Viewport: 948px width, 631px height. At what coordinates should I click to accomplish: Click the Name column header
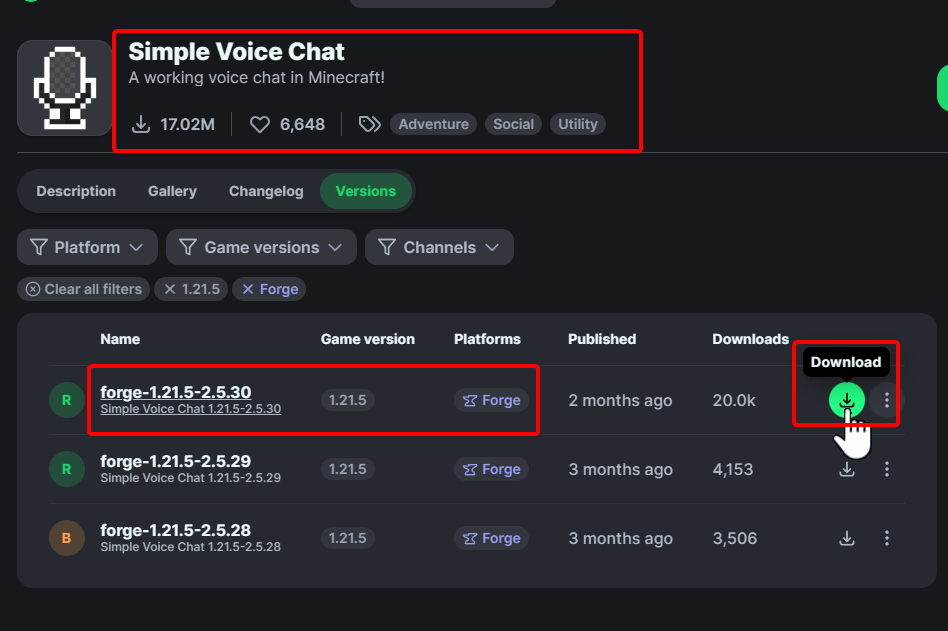(120, 339)
